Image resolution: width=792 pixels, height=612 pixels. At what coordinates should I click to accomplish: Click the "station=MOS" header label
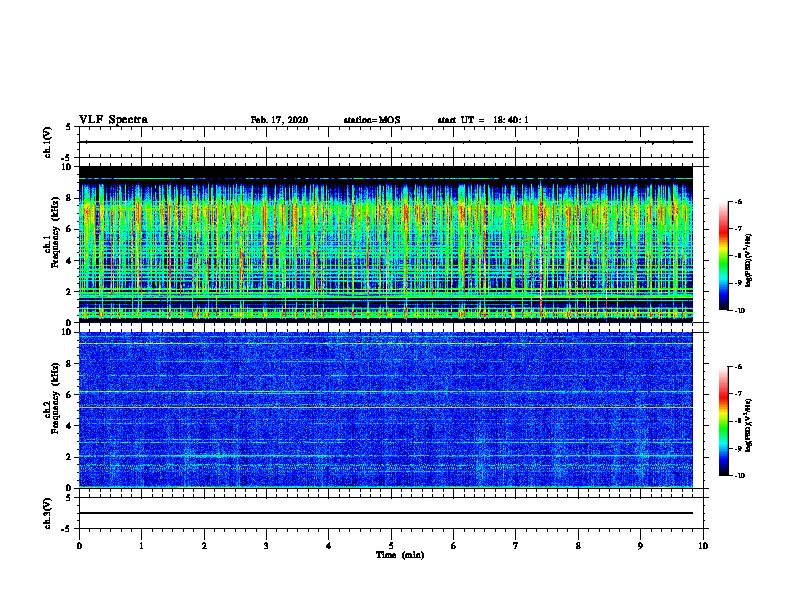(x=372, y=120)
